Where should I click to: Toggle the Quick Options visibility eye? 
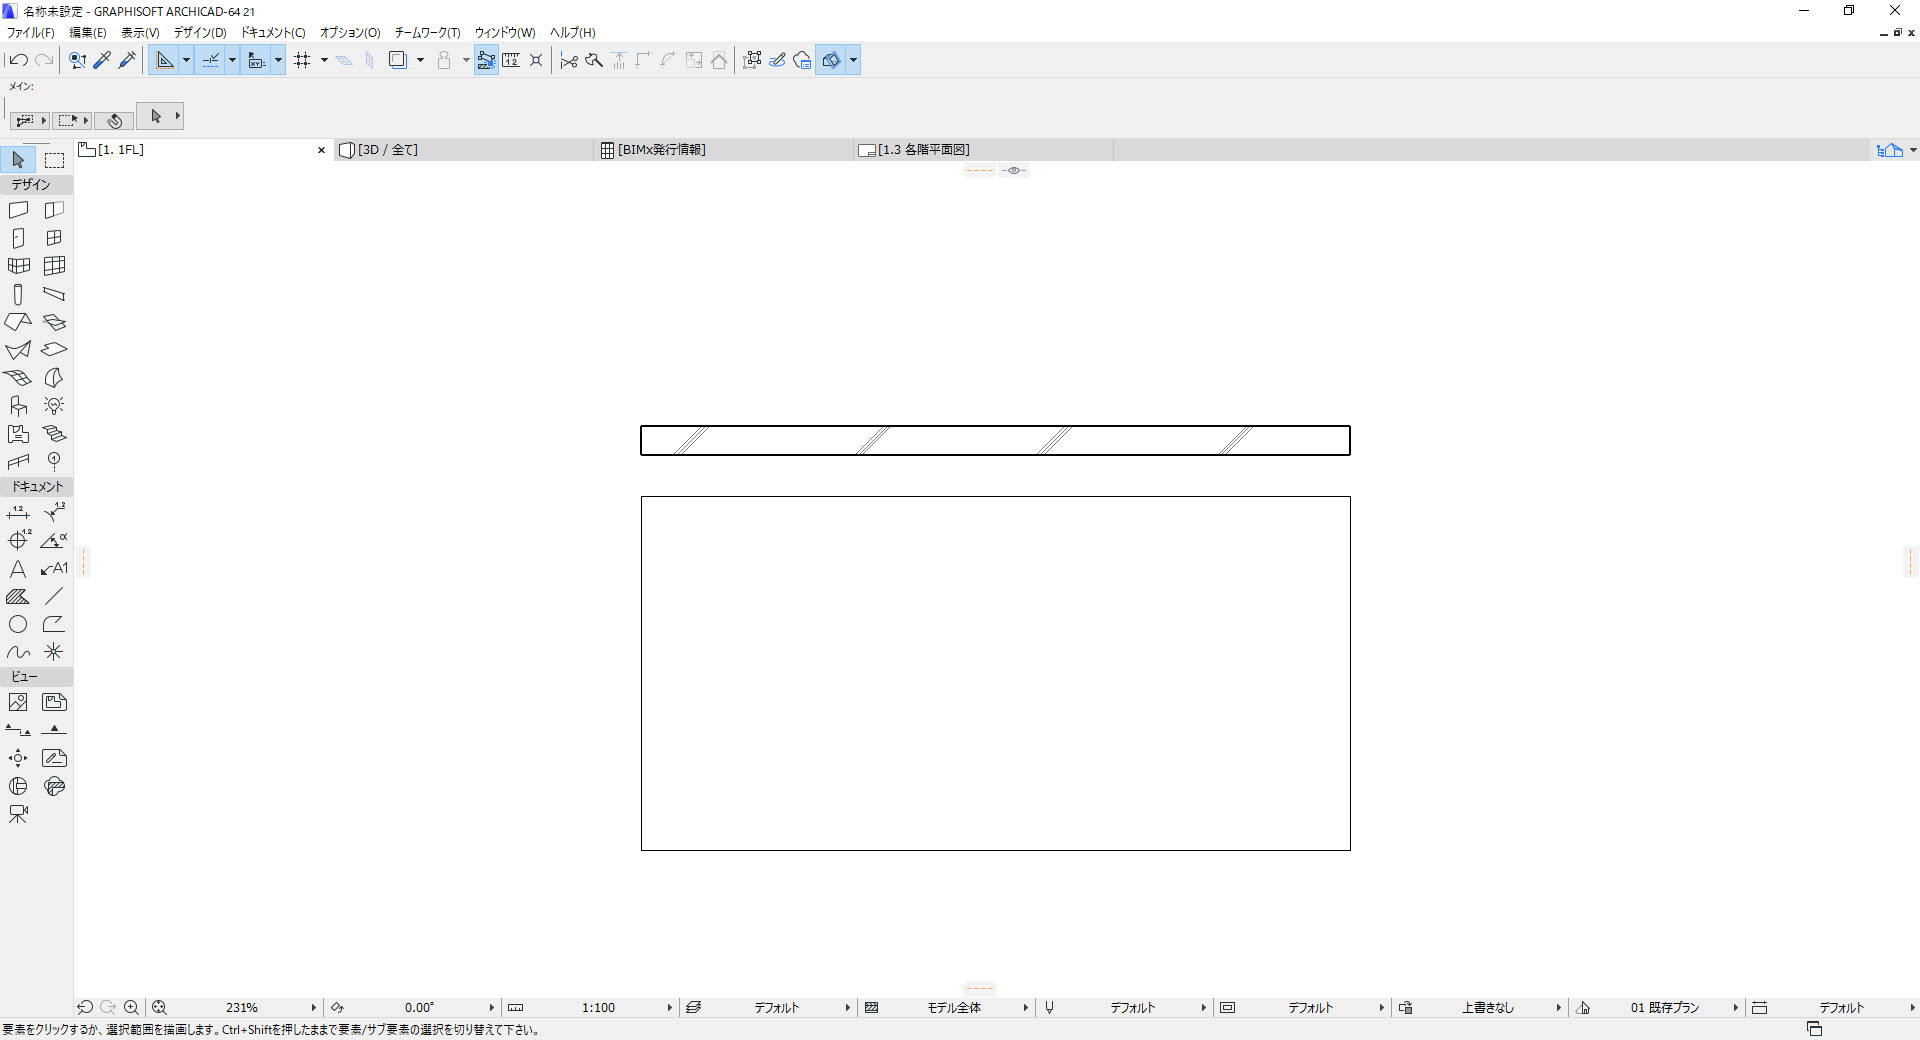(x=1014, y=171)
